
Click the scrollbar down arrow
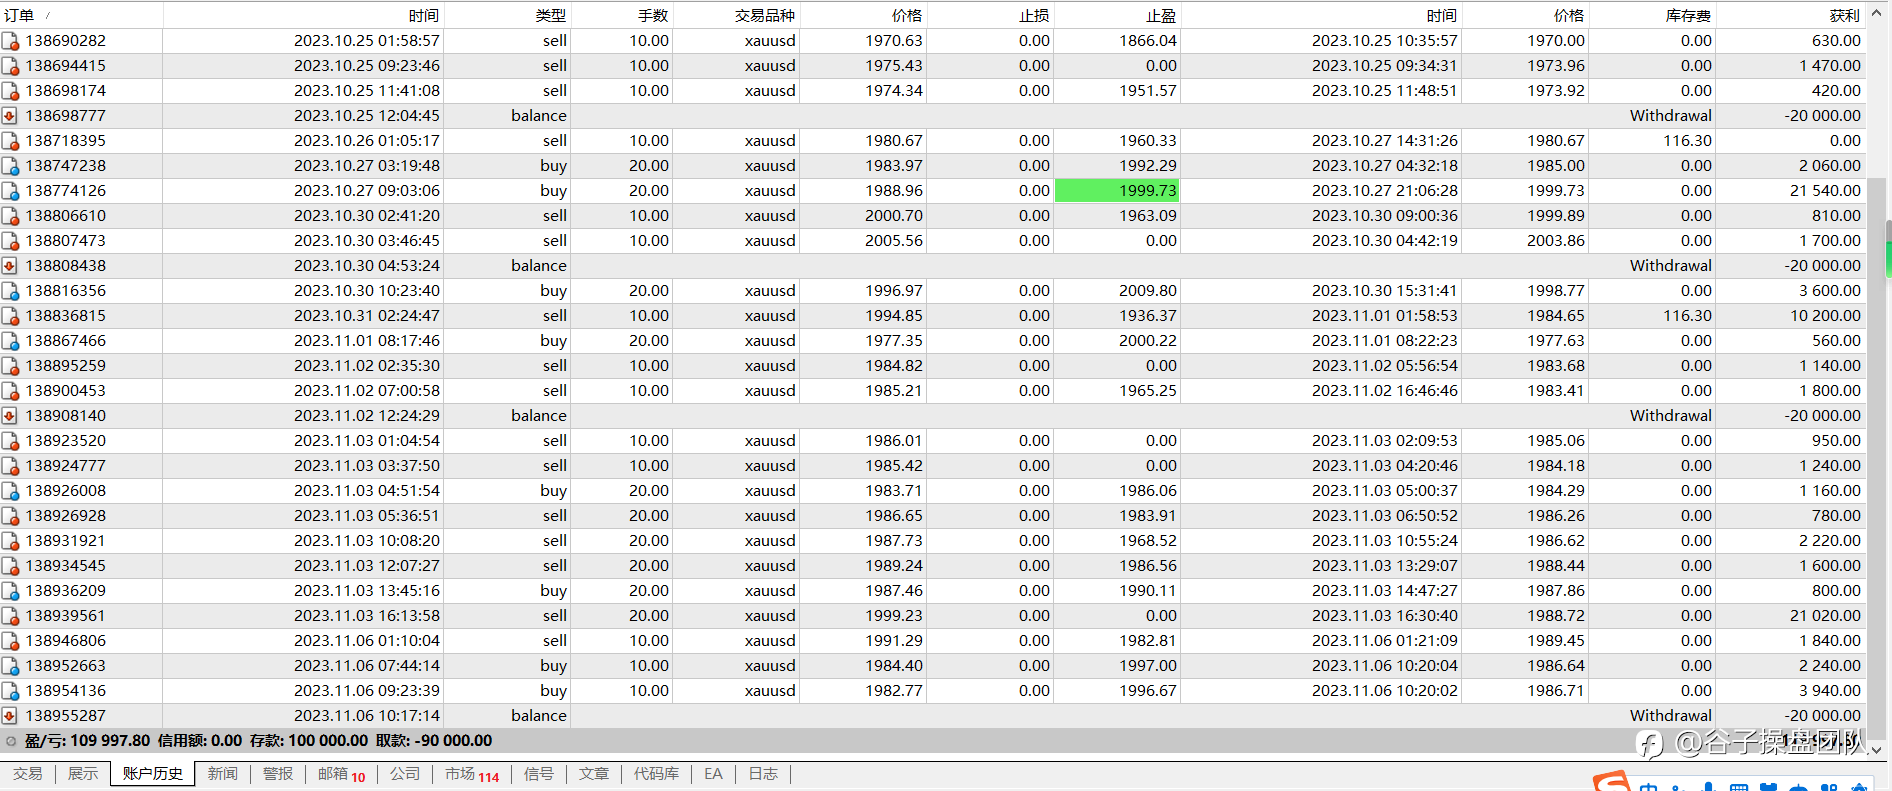point(1877,749)
